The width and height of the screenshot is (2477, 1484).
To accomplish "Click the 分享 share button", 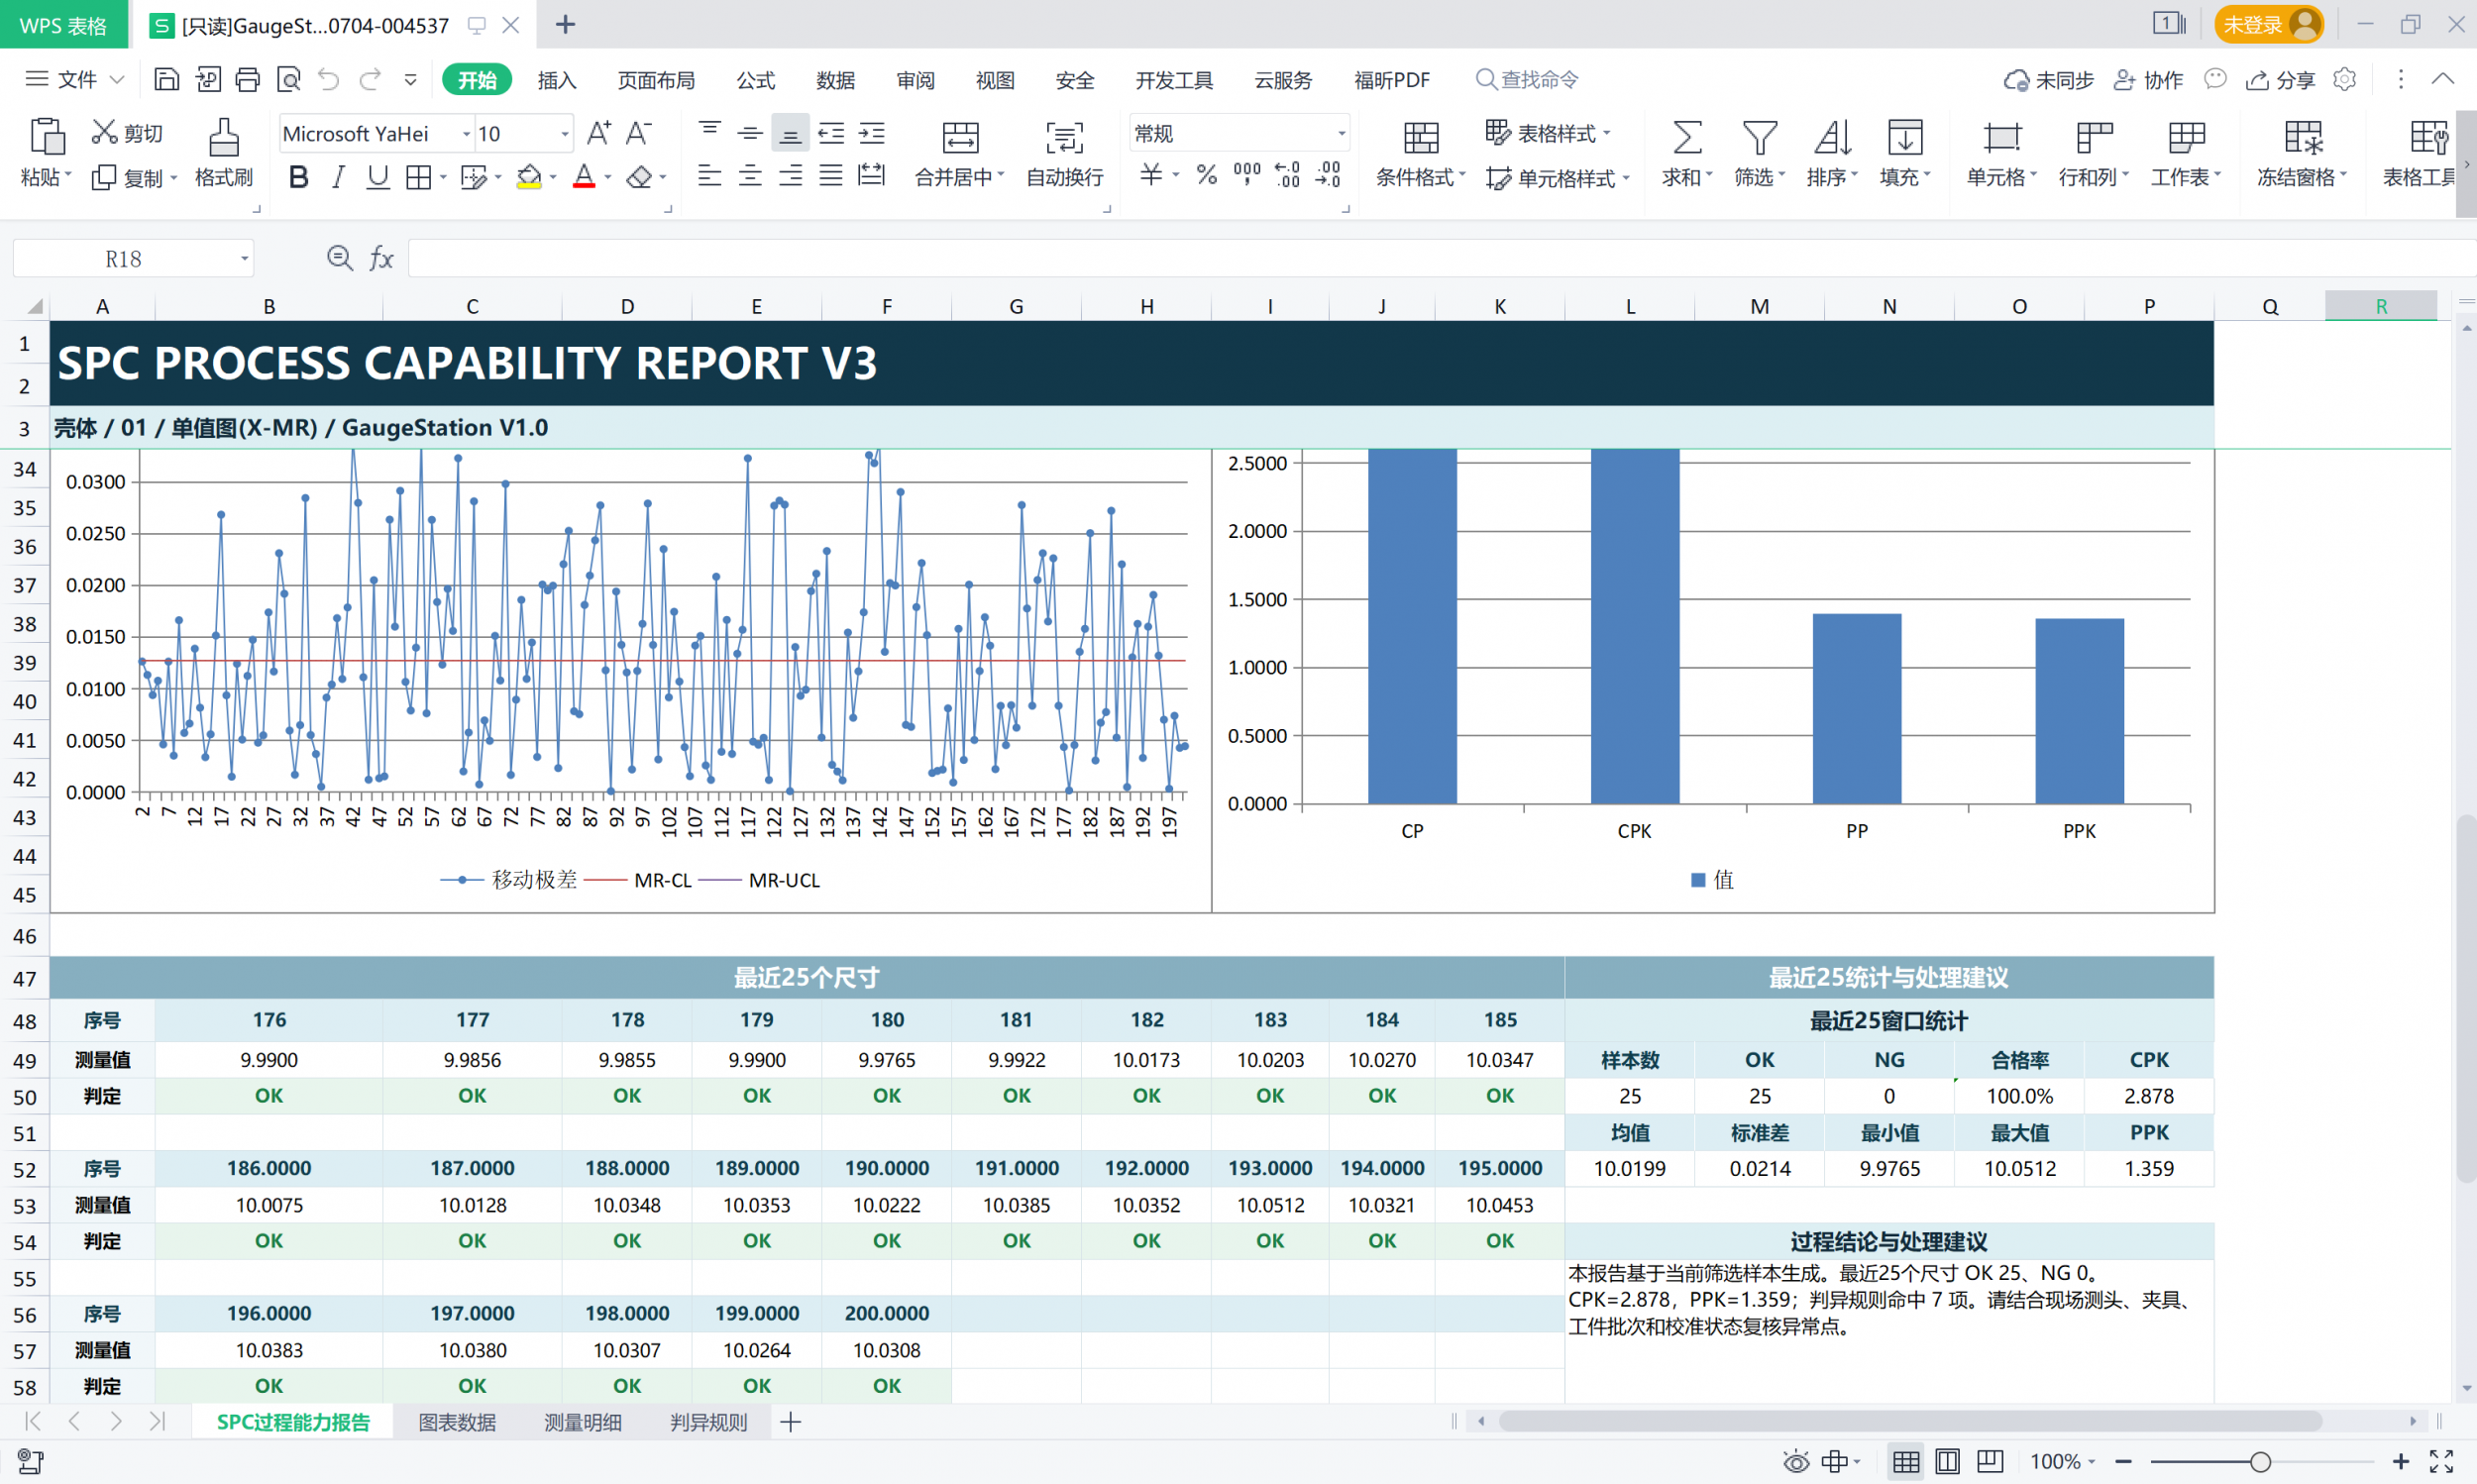I will [x=2280, y=80].
